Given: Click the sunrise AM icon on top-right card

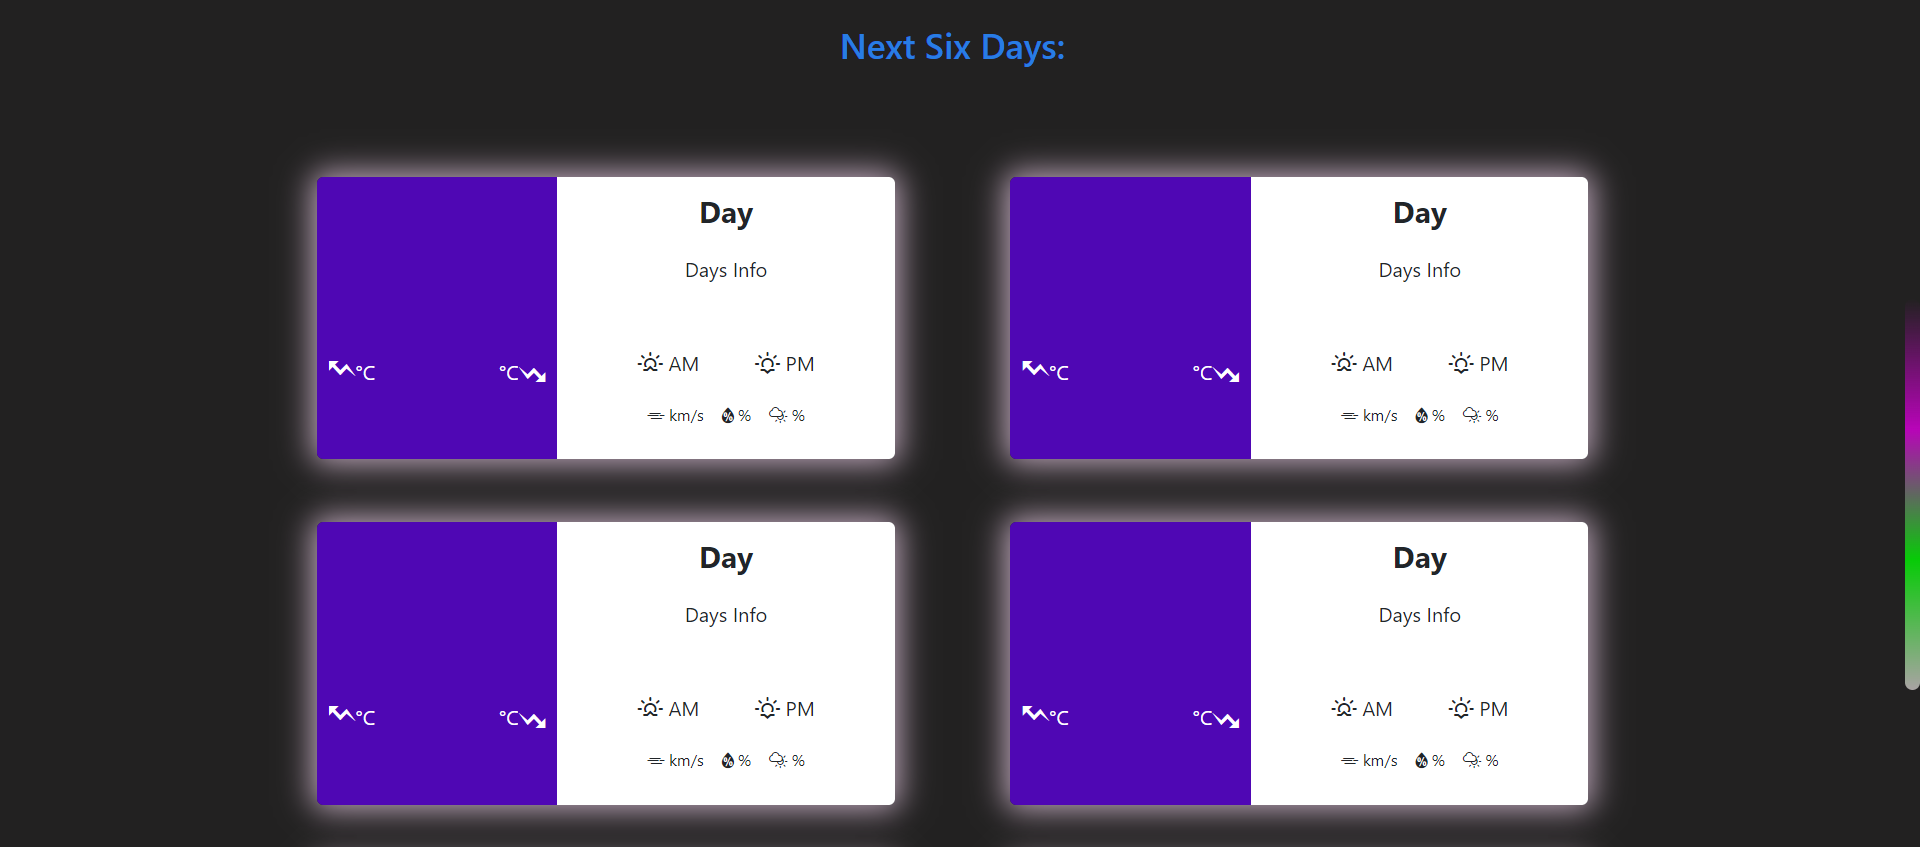Looking at the screenshot, I should coord(1343,363).
